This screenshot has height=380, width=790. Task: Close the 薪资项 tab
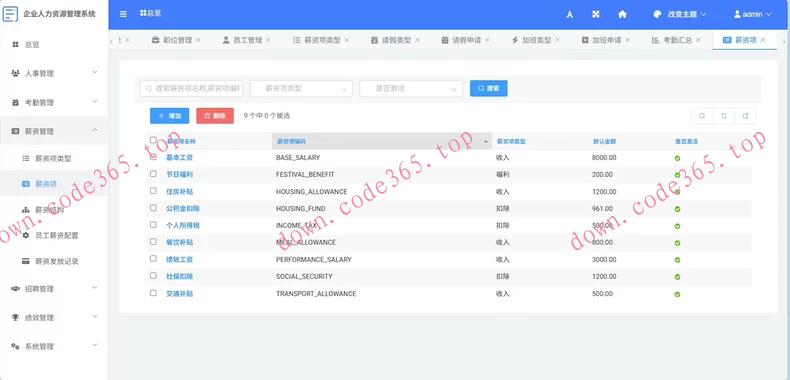(x=763, y=40)
